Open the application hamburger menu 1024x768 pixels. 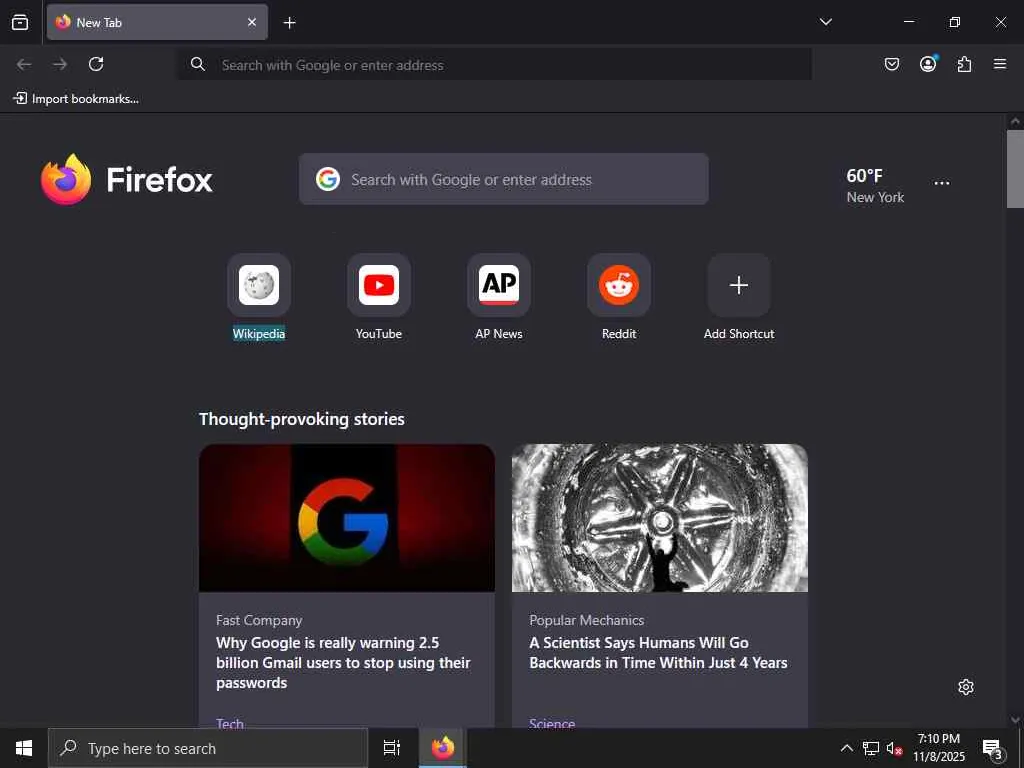click(x=1000, y=64)
